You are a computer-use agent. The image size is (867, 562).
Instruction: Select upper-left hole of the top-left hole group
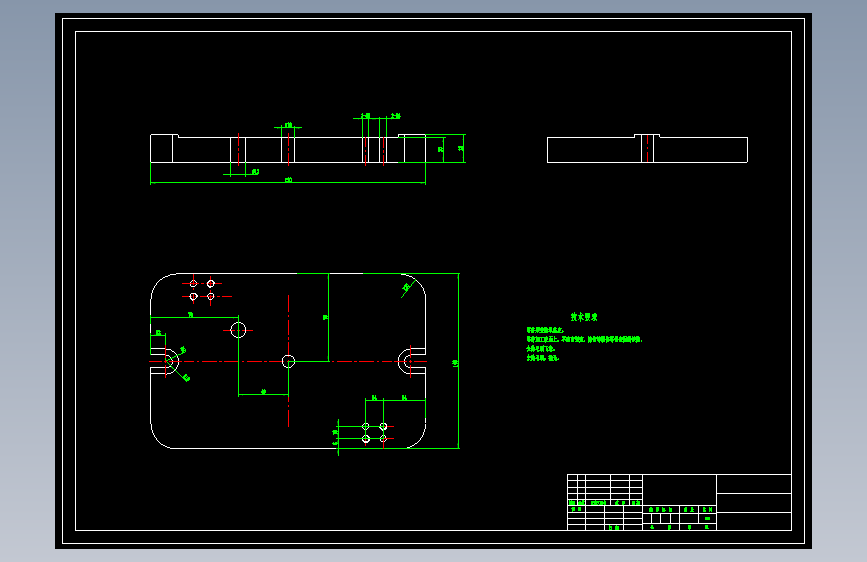[x=194, y=284]
